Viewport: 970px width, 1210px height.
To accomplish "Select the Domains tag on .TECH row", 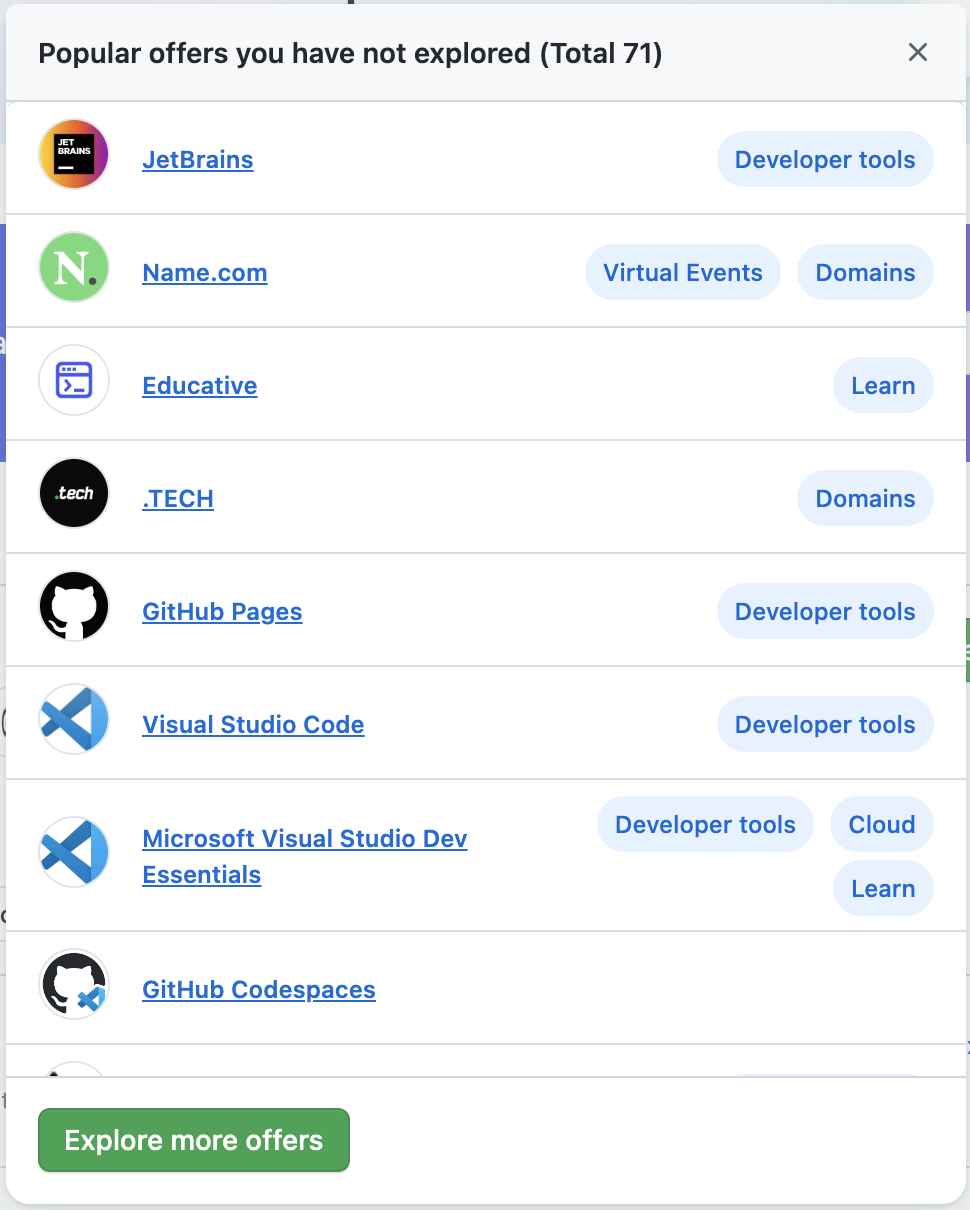I will coord(865,499).
